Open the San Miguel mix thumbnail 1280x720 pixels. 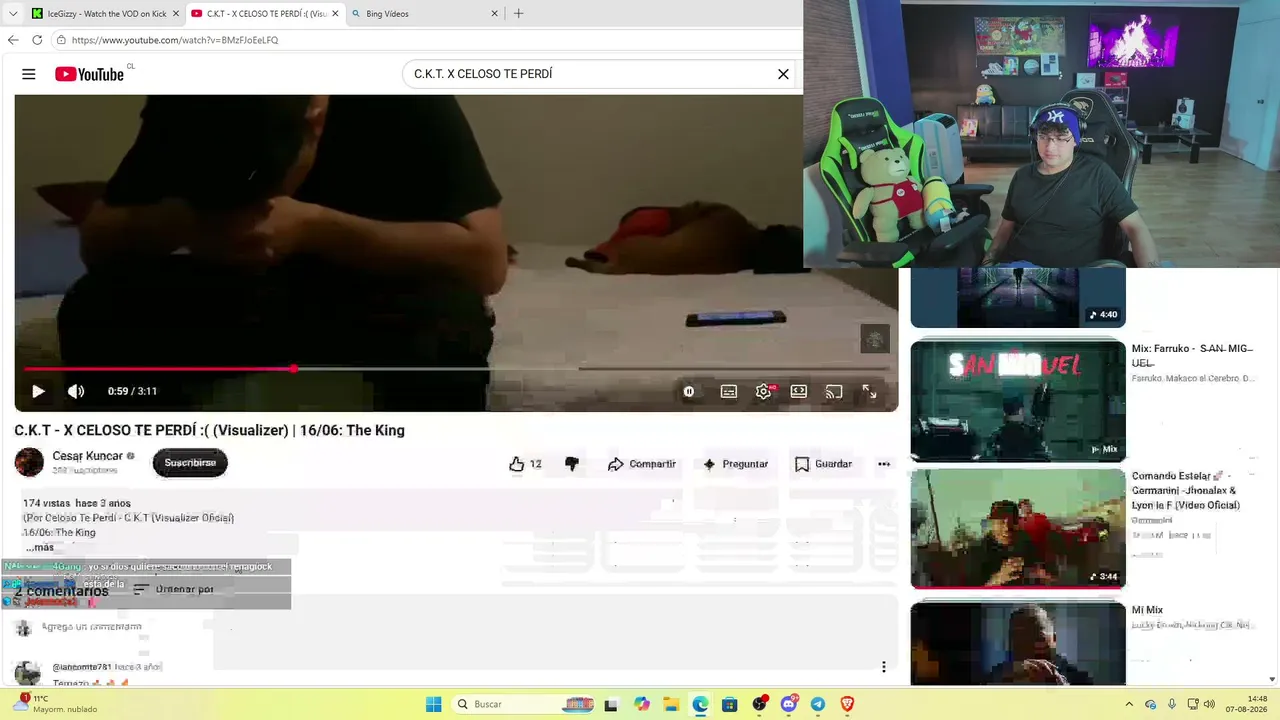point(1018,400)
